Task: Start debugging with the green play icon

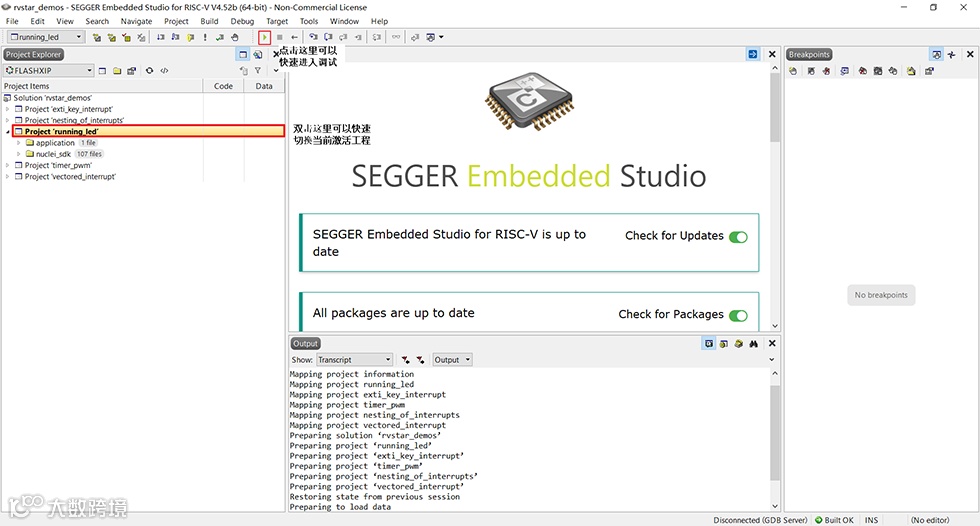Action: coord(264,37)
